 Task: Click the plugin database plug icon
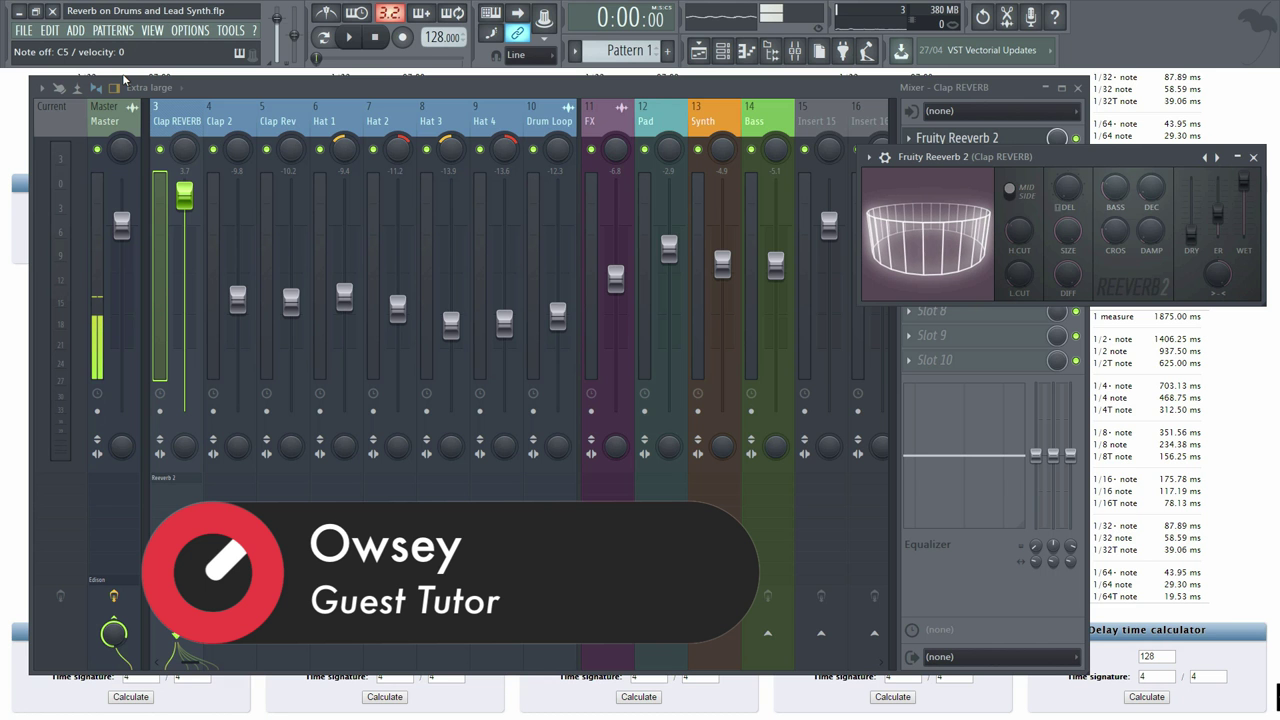843,51
